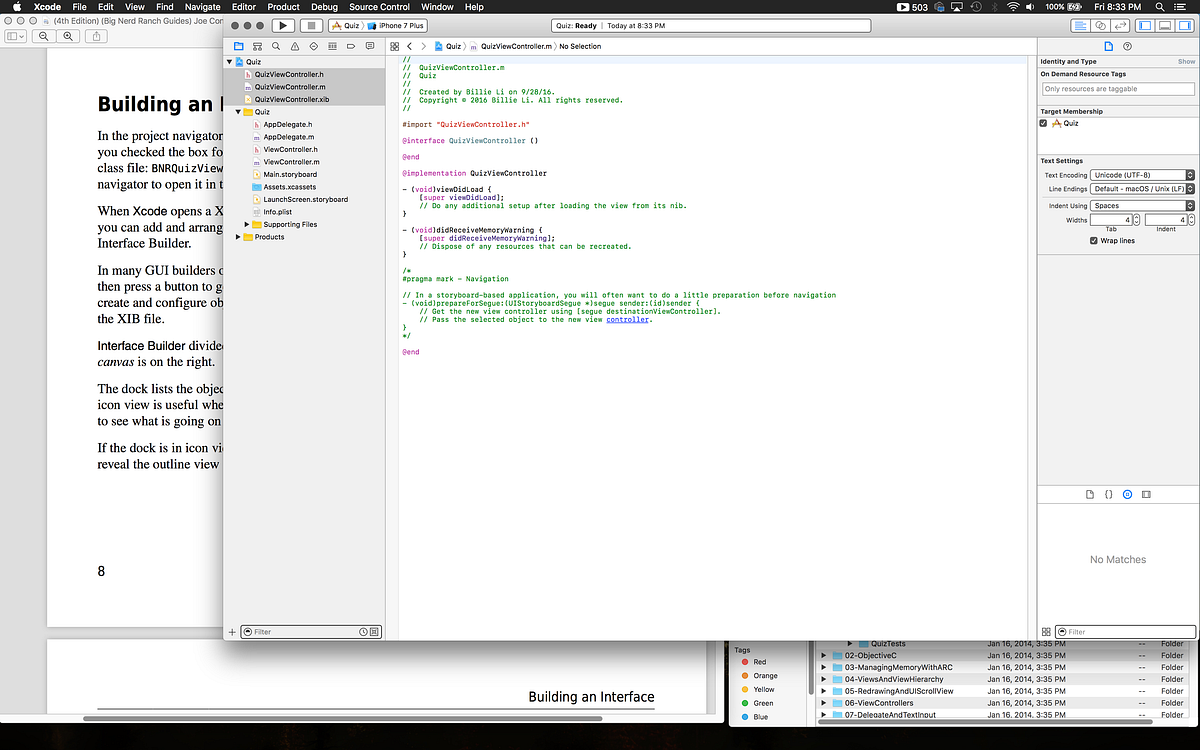Image resolution: width=1200 pixels, height=750 pixels.
Task: Open the Breakpoint navigator icon
Action: tap(352, 46)
